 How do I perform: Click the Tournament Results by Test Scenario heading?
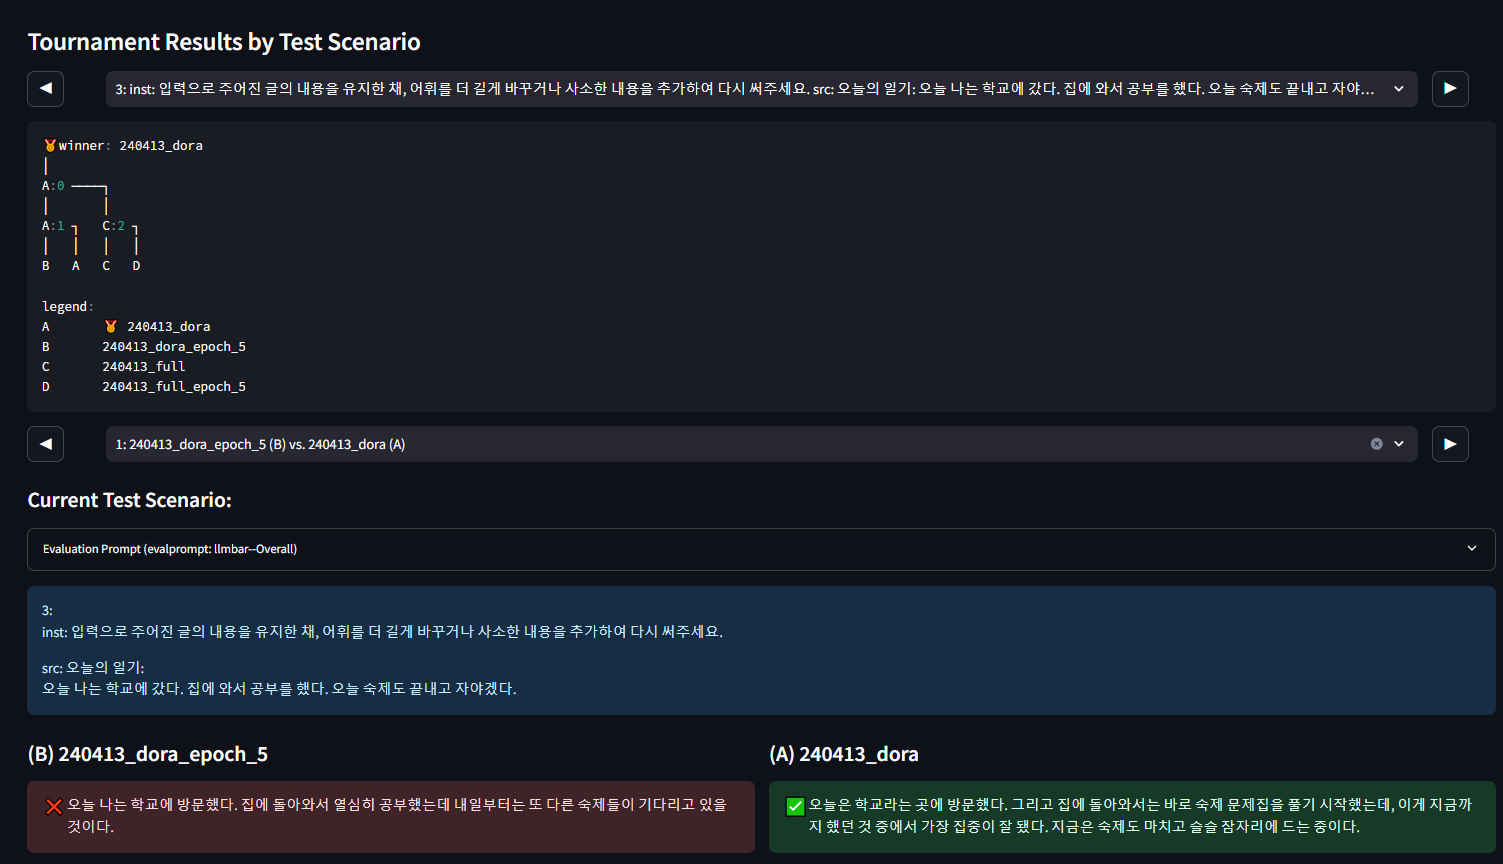(224, 42)
